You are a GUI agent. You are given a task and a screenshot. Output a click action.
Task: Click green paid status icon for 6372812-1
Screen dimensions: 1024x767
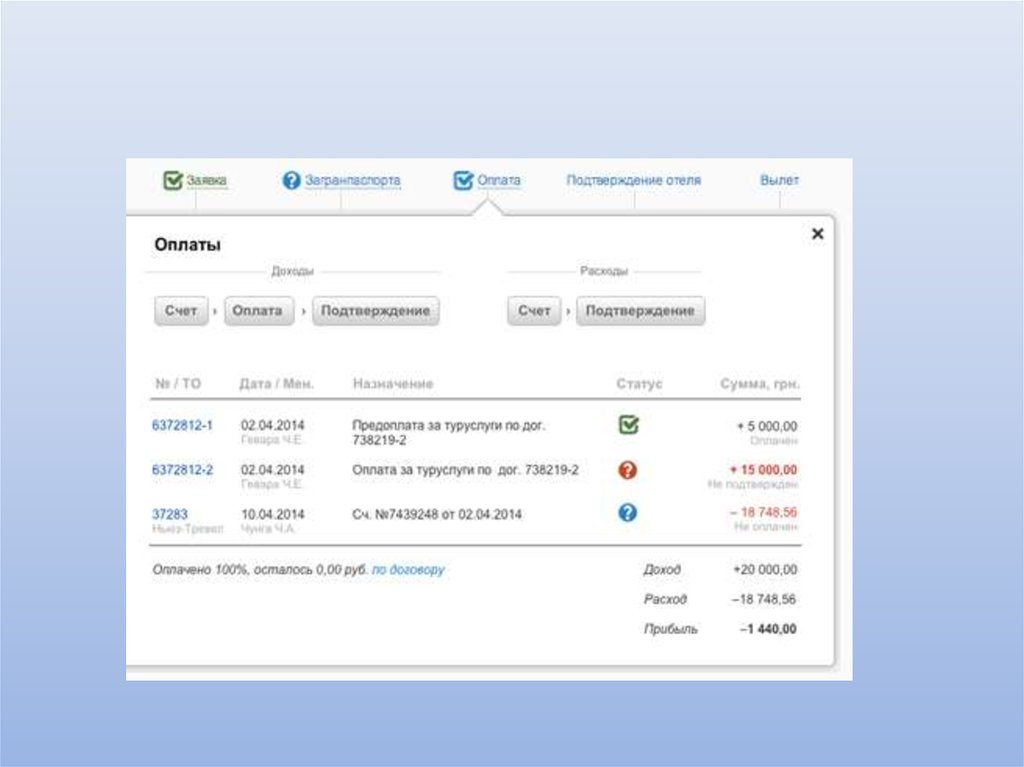click(628, 426)
